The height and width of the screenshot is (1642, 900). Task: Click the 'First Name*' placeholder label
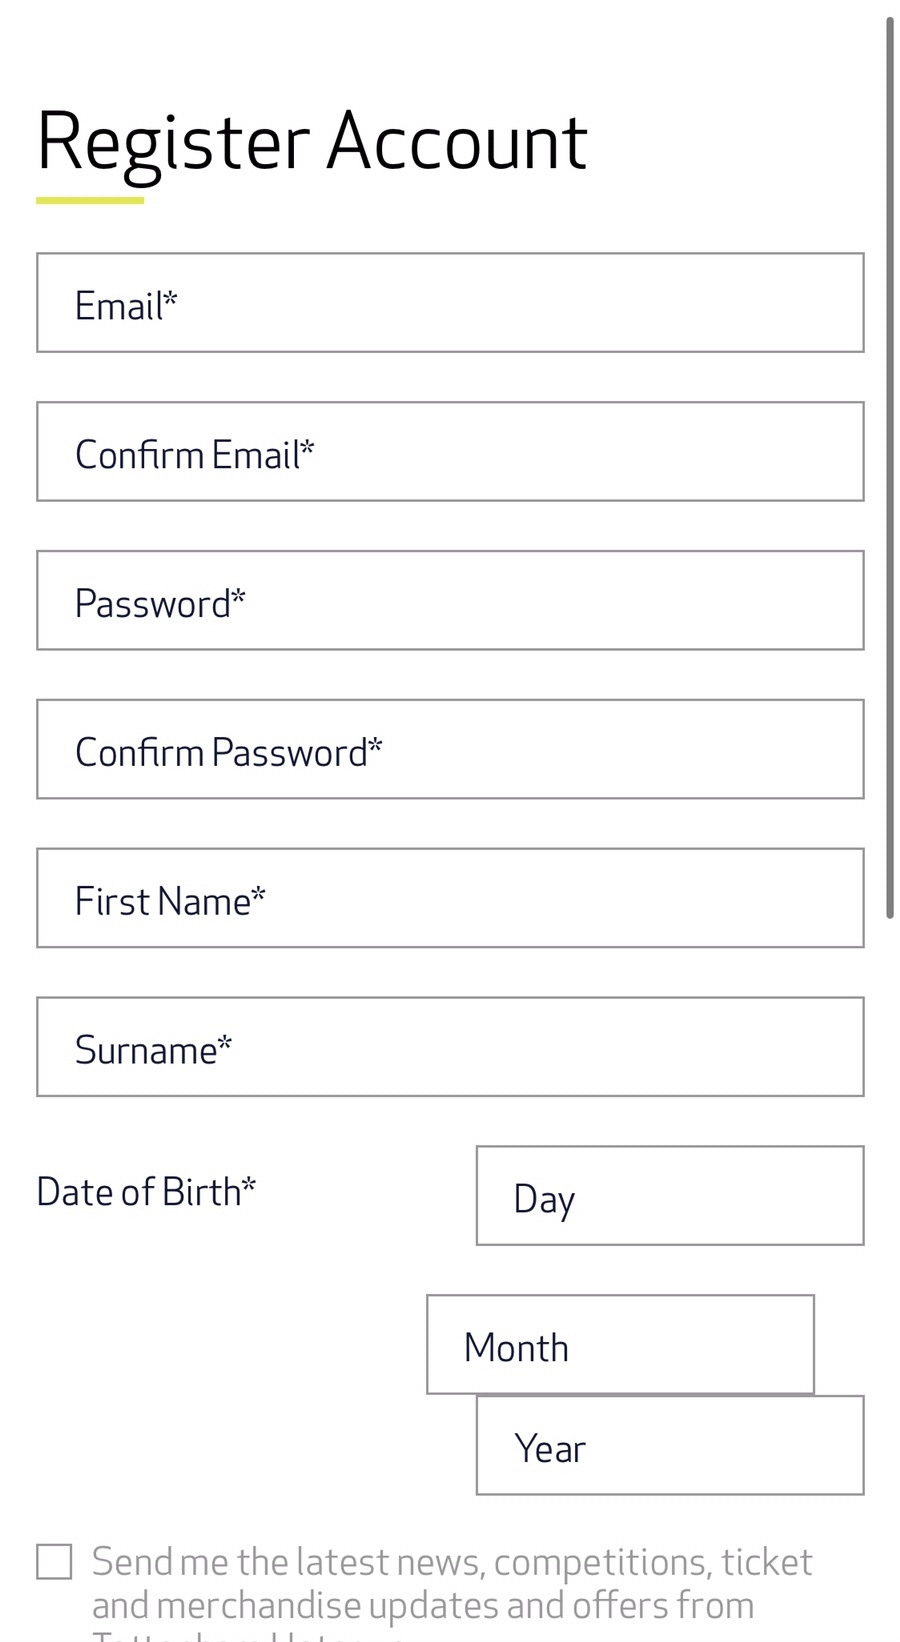click(x=170, y=902)
